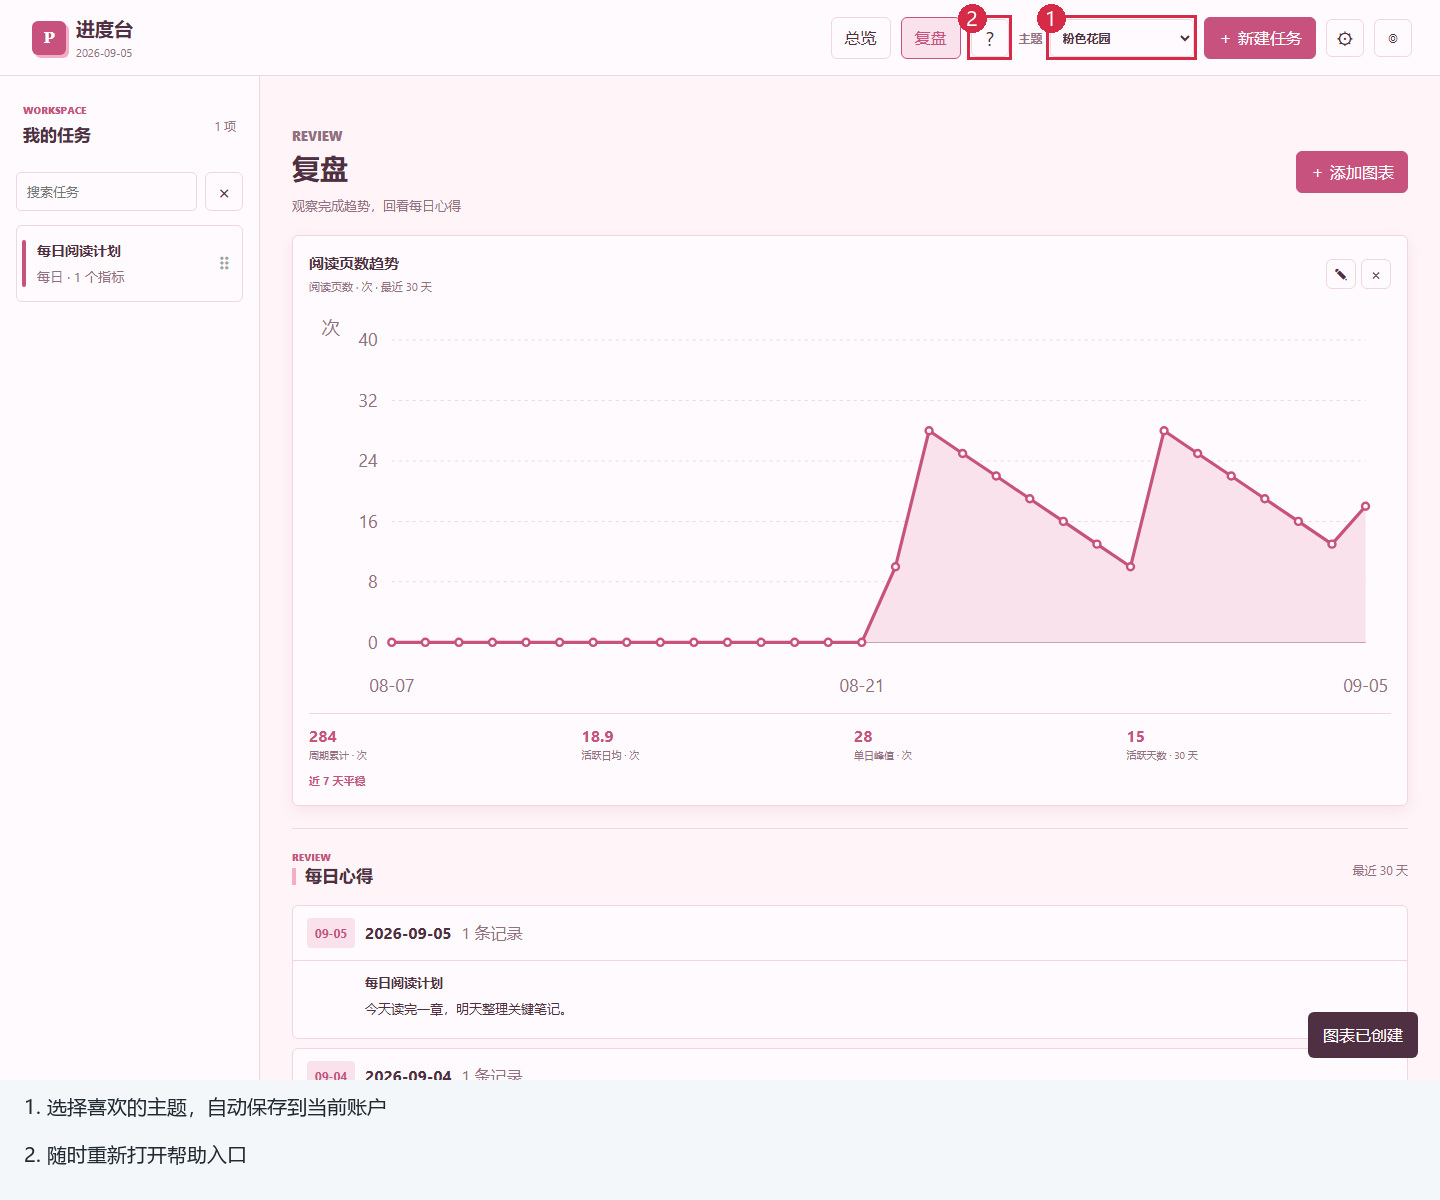This screenshot has width=1440, height=1200.
Task: Click the 284 周期累计 stat value
Action: [x=323, y=736]
